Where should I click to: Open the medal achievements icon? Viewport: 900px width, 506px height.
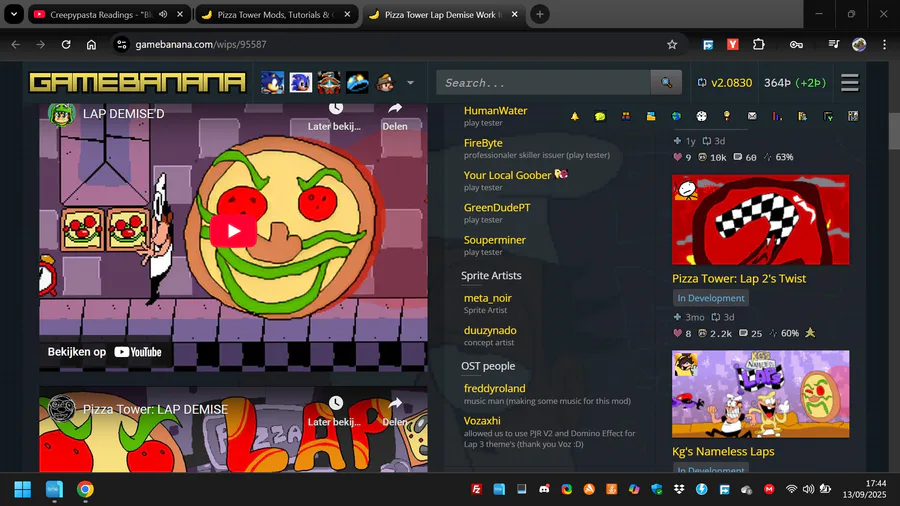coord(727,116)
